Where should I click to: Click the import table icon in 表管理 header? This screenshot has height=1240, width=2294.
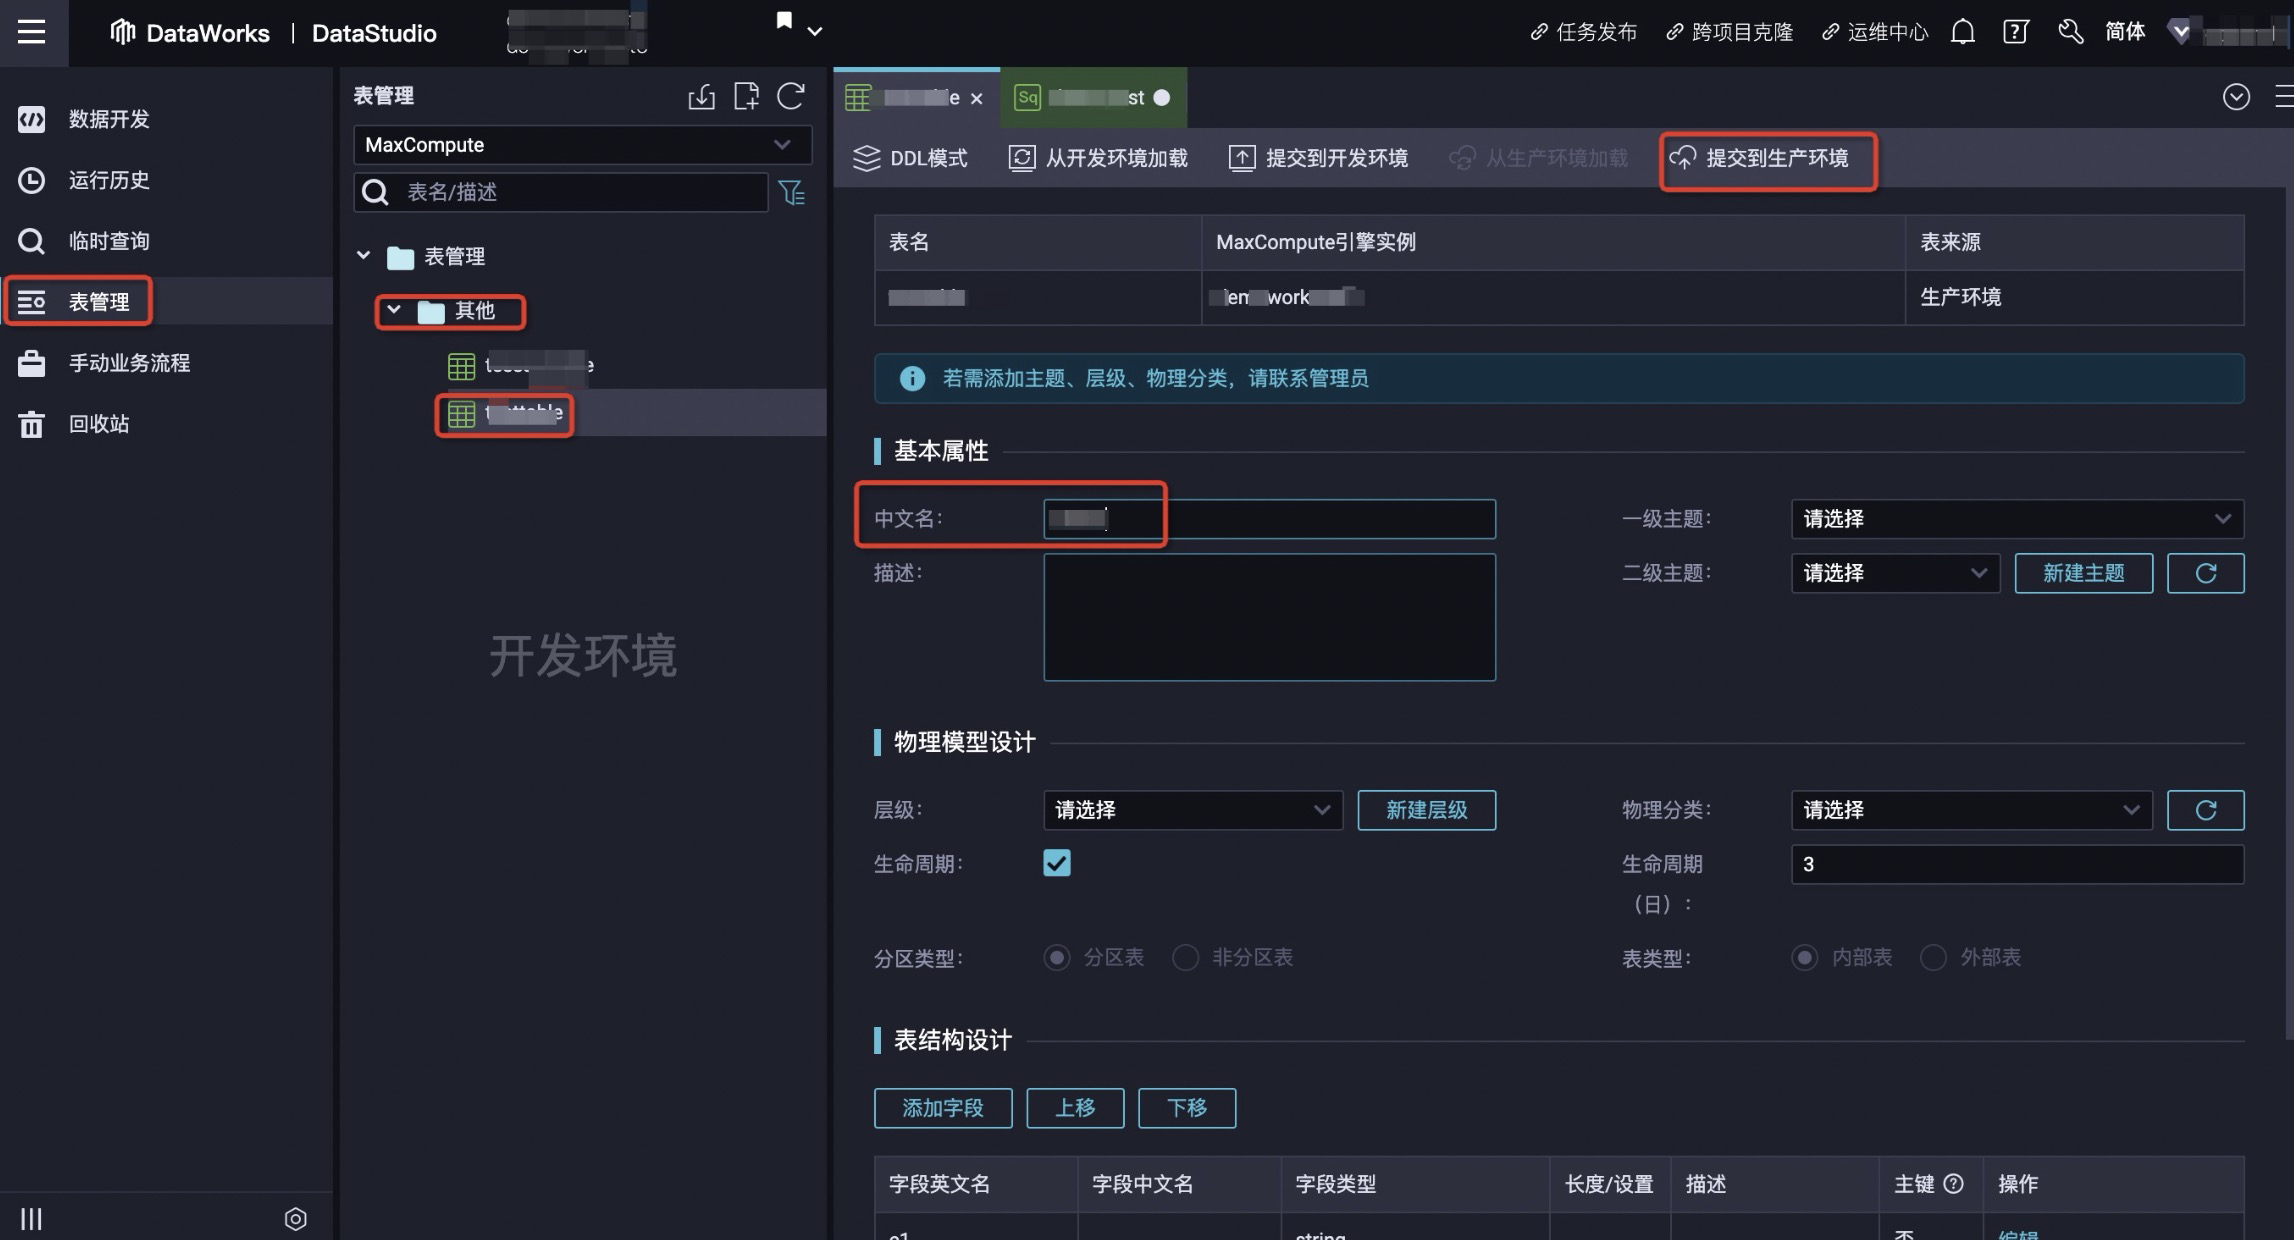(702, 96)
